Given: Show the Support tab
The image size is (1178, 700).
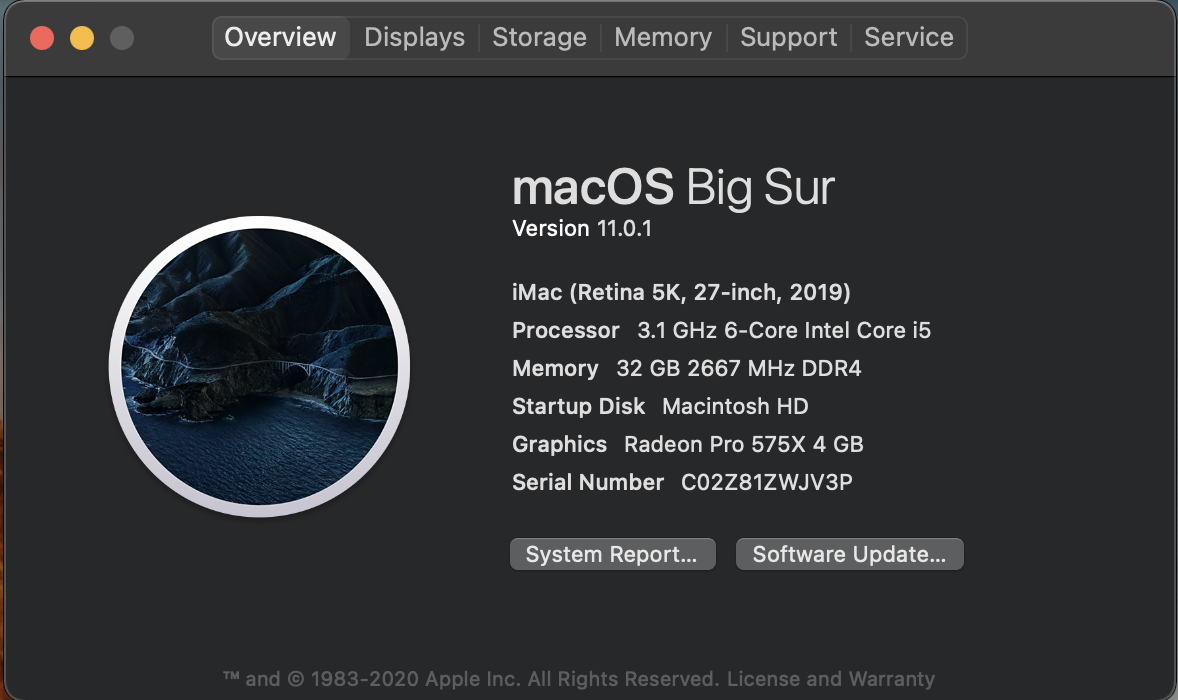Looking at the screenshot, I should [788, 38].
